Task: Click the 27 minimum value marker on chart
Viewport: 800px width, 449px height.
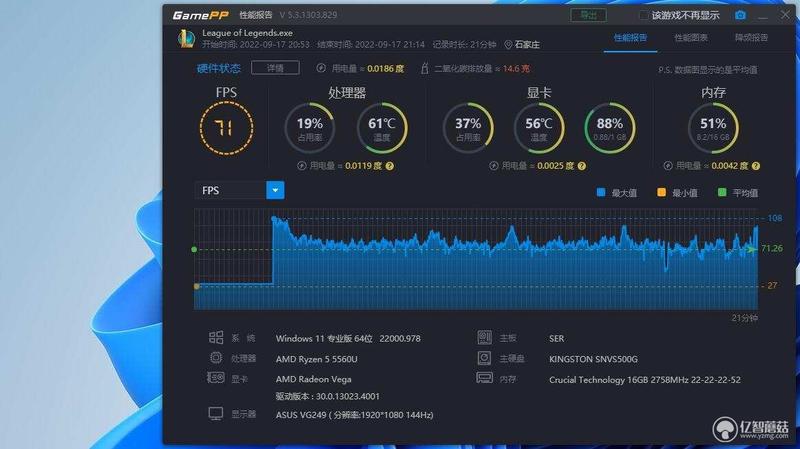Action: tap(772, 286)
